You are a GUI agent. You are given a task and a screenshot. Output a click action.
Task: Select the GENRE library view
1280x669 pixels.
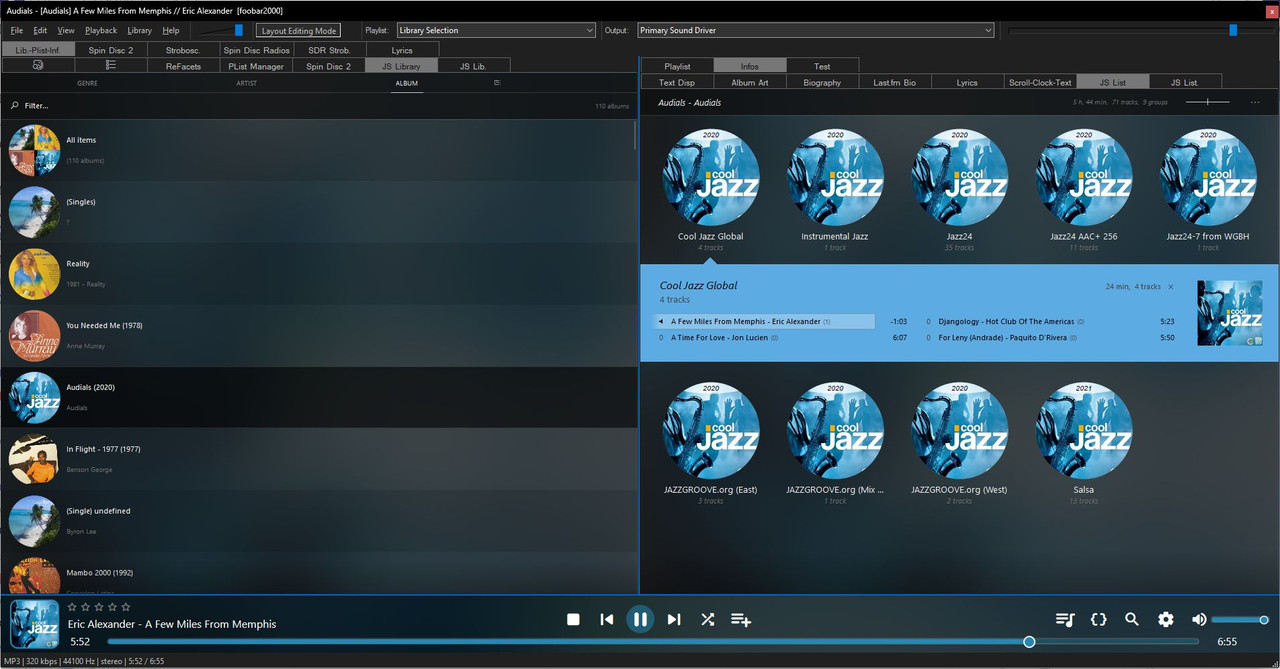(87, 83)
